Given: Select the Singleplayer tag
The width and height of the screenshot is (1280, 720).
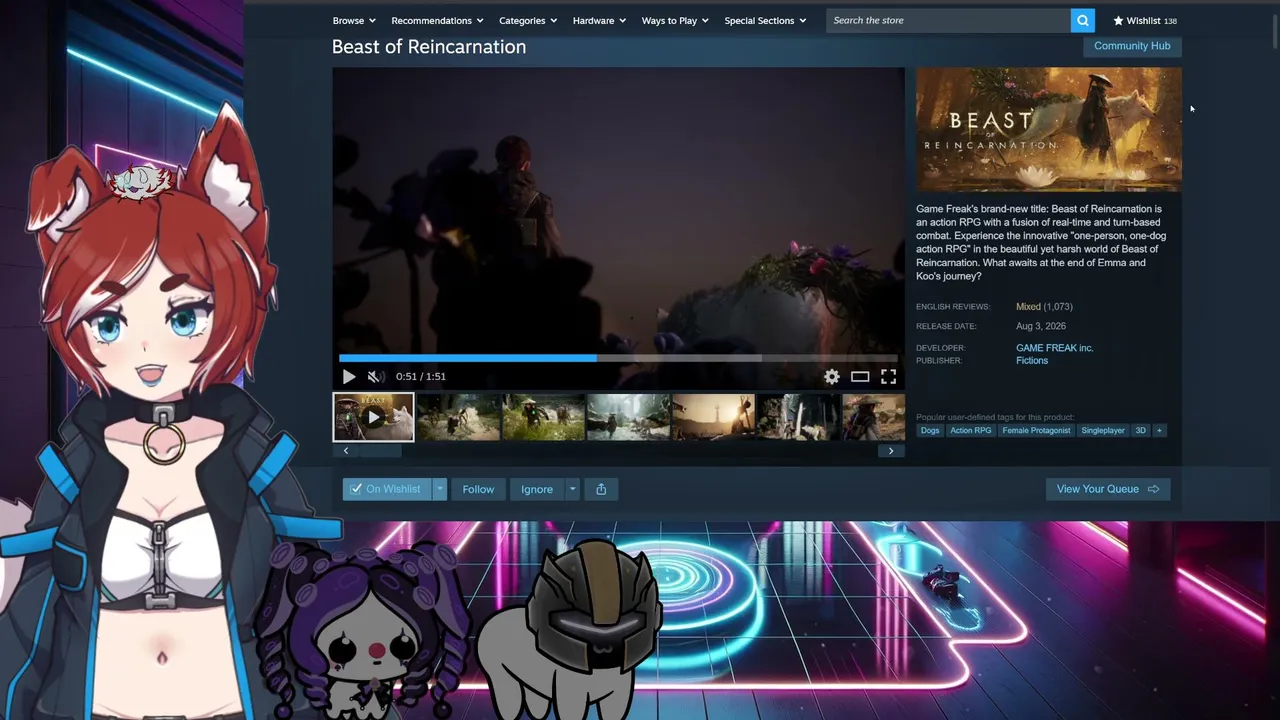Looking at the screenshot, I should (1103, 431).
